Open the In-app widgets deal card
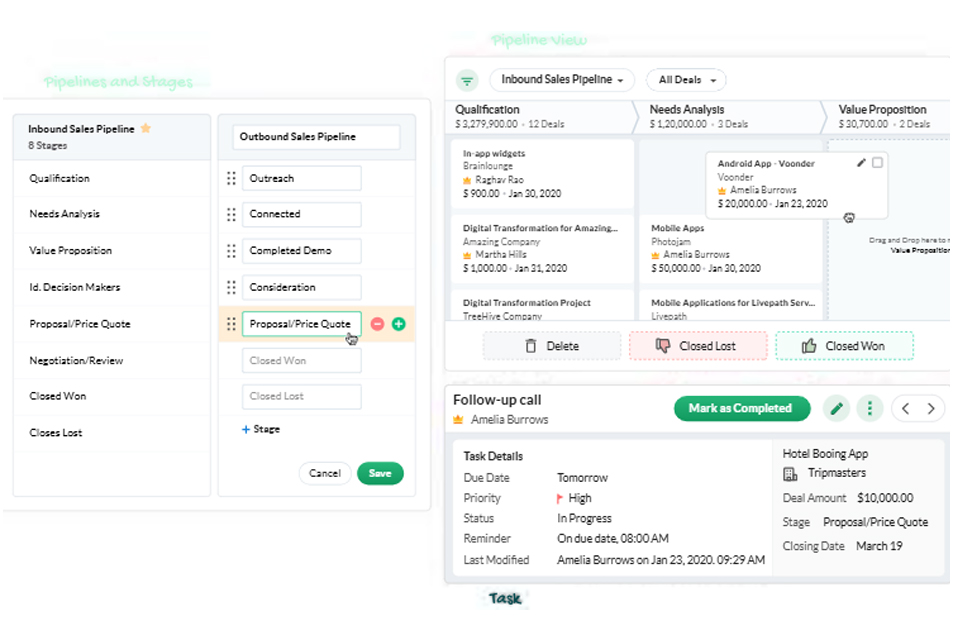This screenshot has width=954, height=641. 542,174
